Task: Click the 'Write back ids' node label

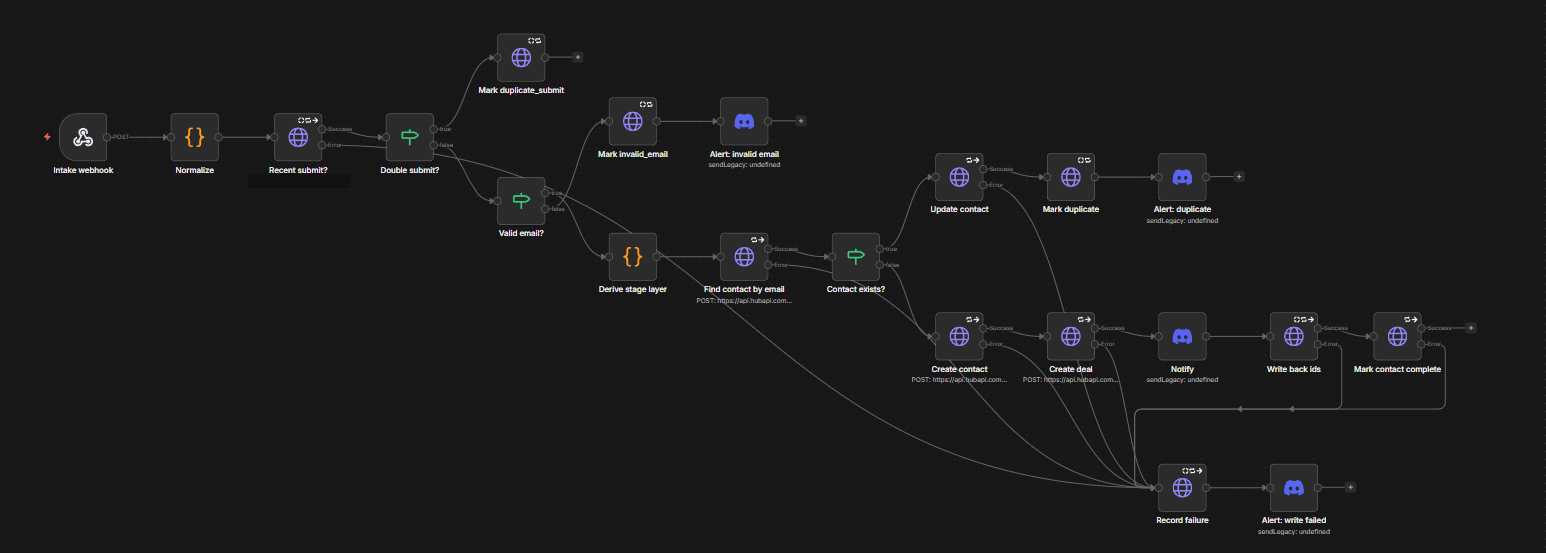Action: [1294, 369]
